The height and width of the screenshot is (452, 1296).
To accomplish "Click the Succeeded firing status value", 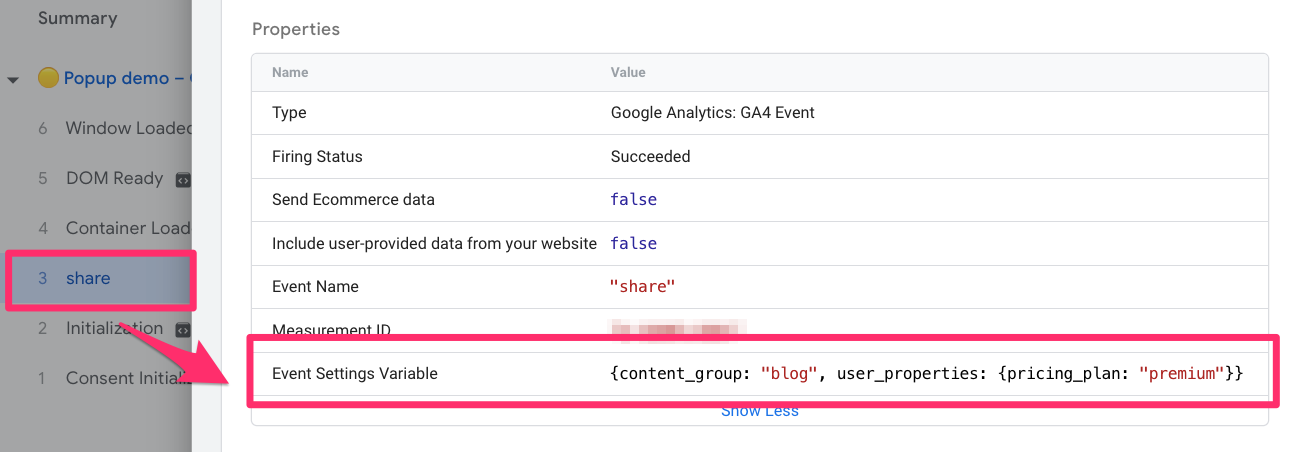I will point(650,157).
